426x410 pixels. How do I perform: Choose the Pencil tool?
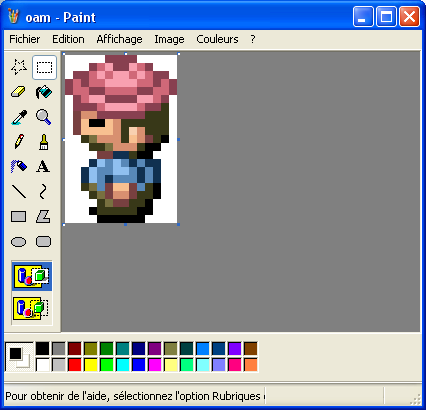(x=19, y=142)
